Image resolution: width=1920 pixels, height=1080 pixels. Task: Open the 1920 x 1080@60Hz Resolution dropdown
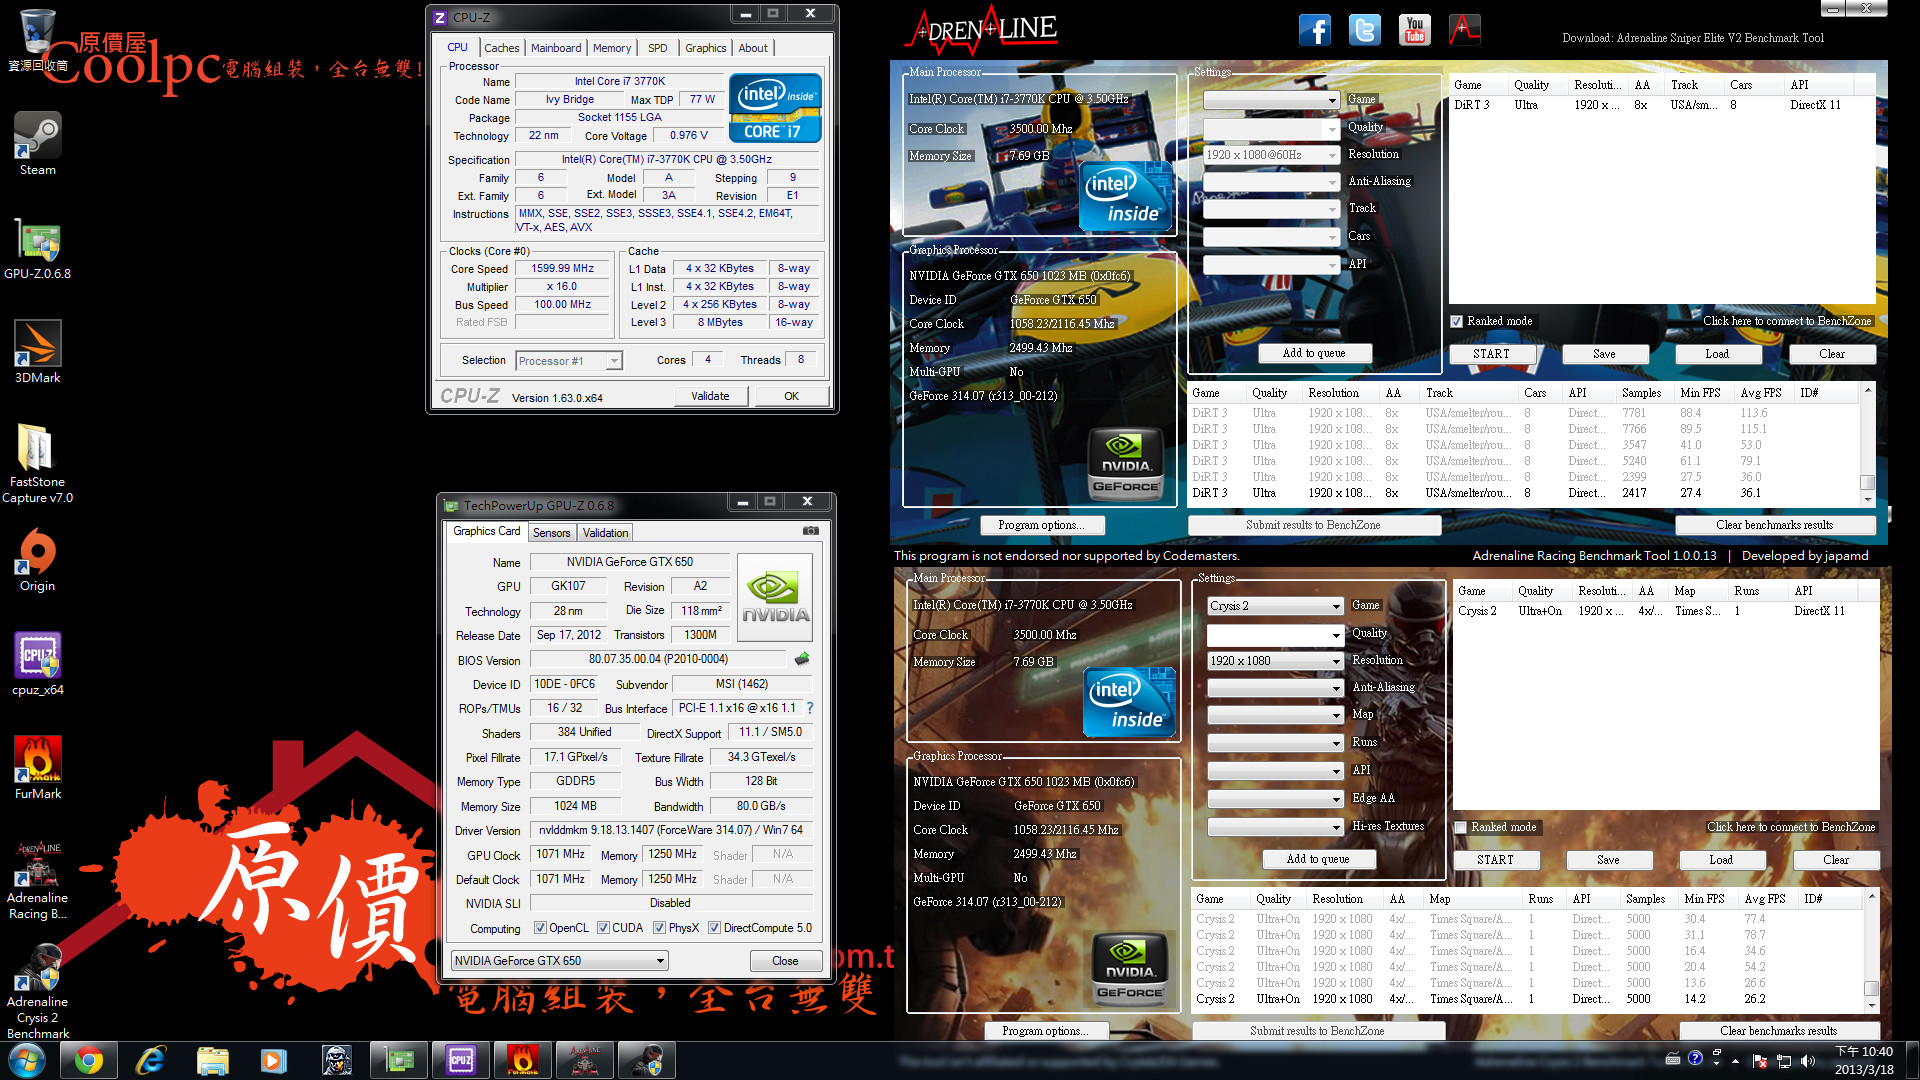pos(1271,155)
